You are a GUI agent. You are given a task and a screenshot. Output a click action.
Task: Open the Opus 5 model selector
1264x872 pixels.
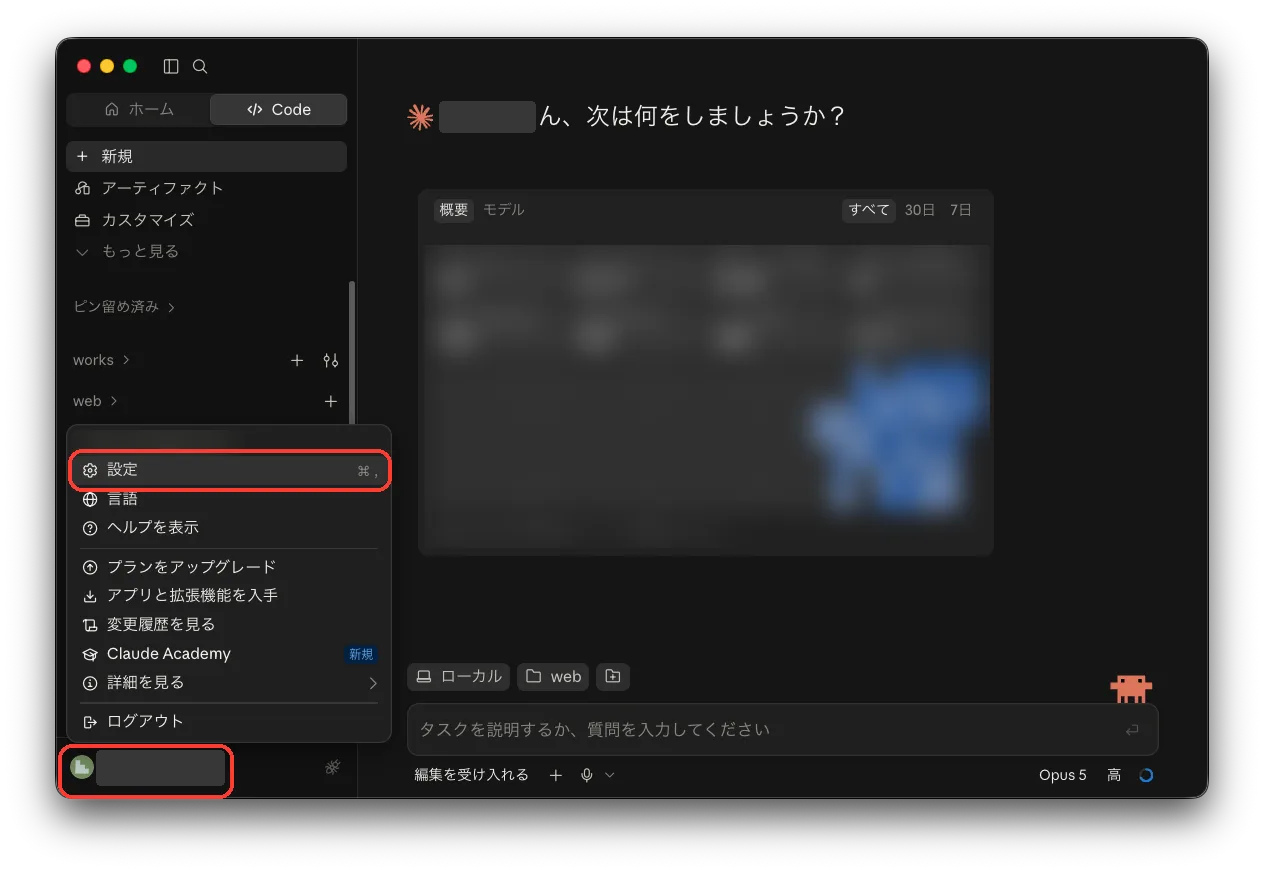[x=1062, y=775]
